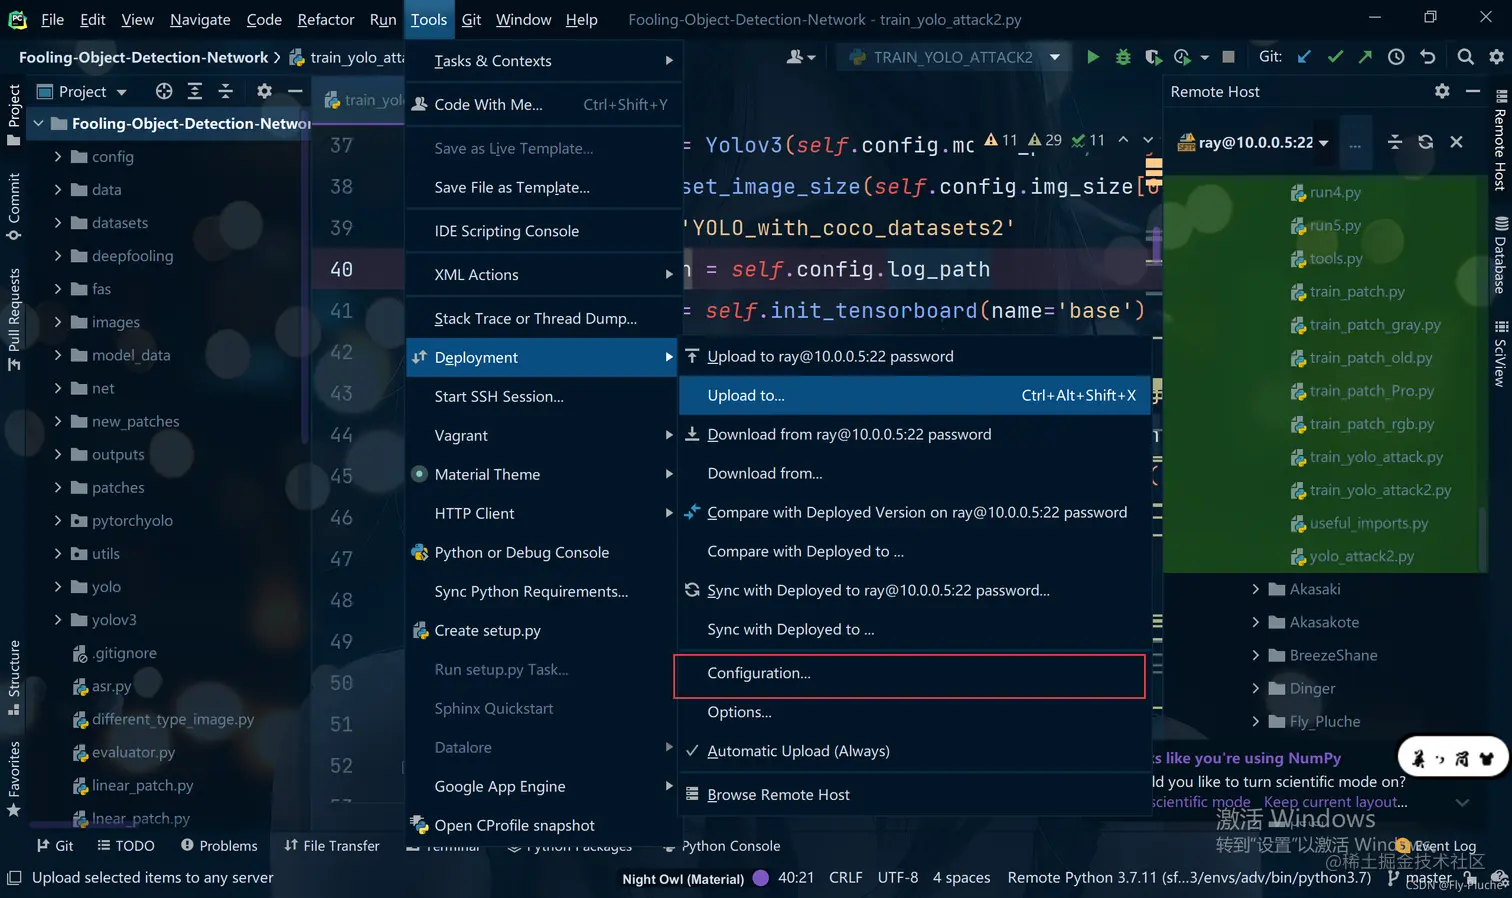
Task: Open Remote Host panel settings gear
Action: 1442,91
